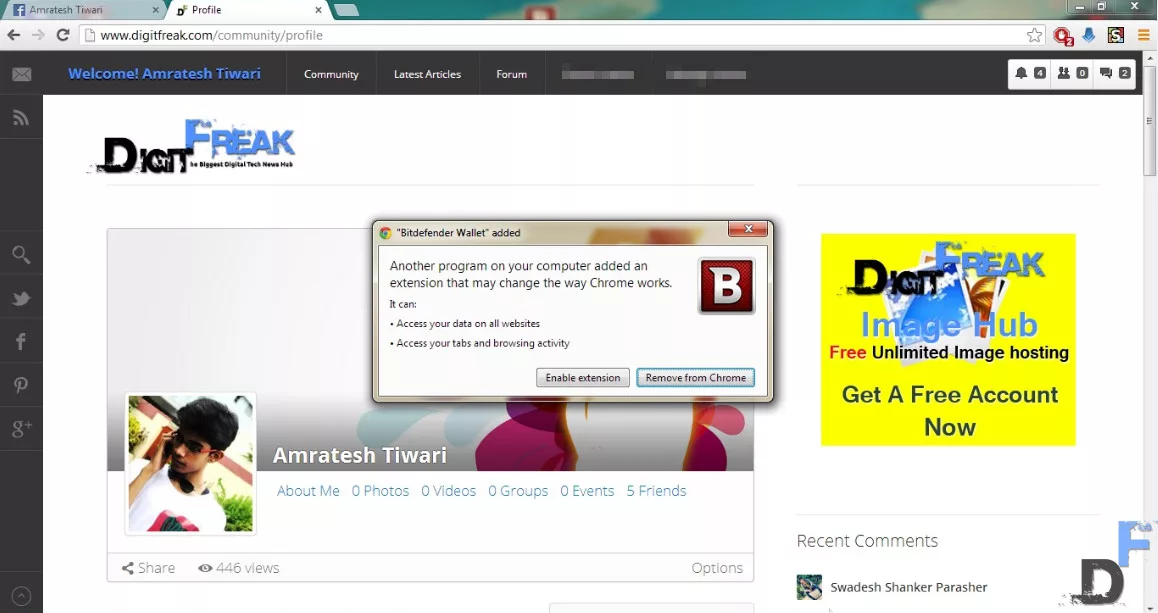This screenshot has width=1158, height=613.
Task: Open the RSS feed sidebar icon
Action: coord(21,117)
